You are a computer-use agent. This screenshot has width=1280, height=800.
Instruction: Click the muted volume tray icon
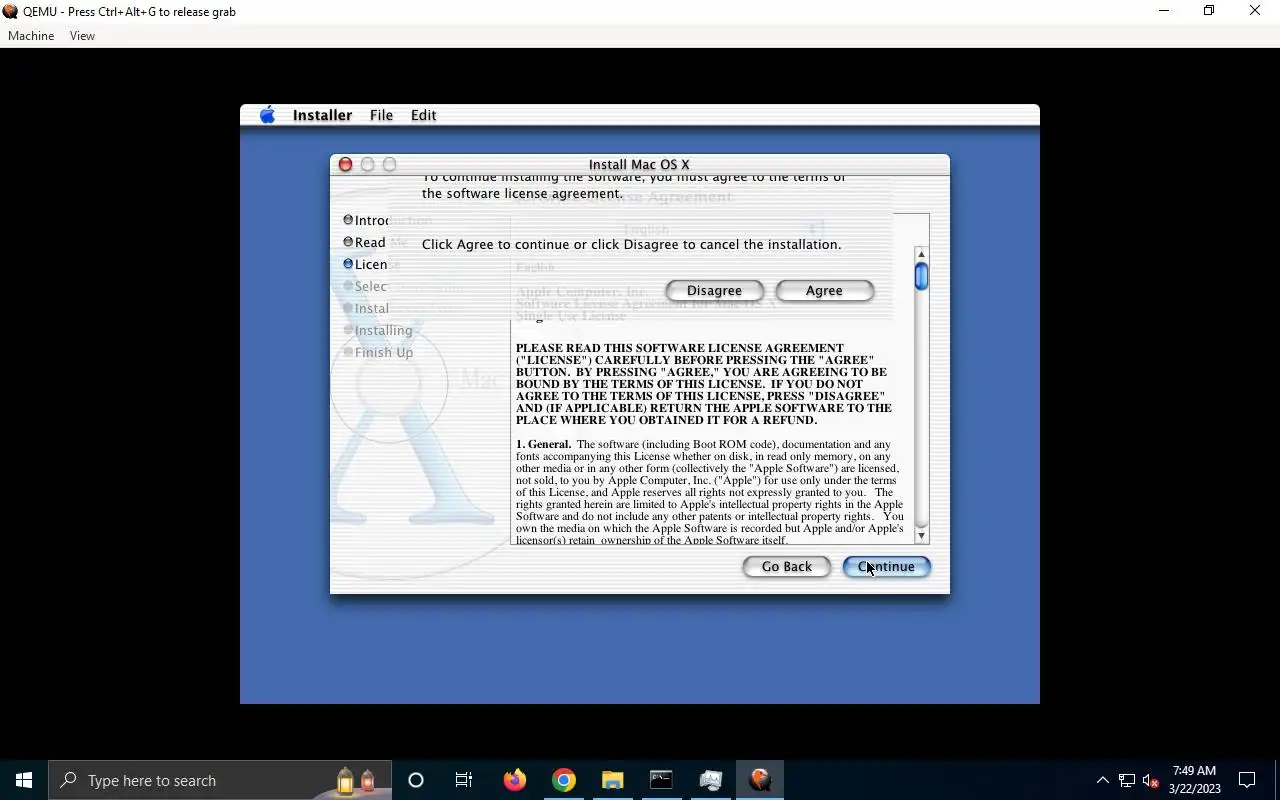click(1151, 780)
